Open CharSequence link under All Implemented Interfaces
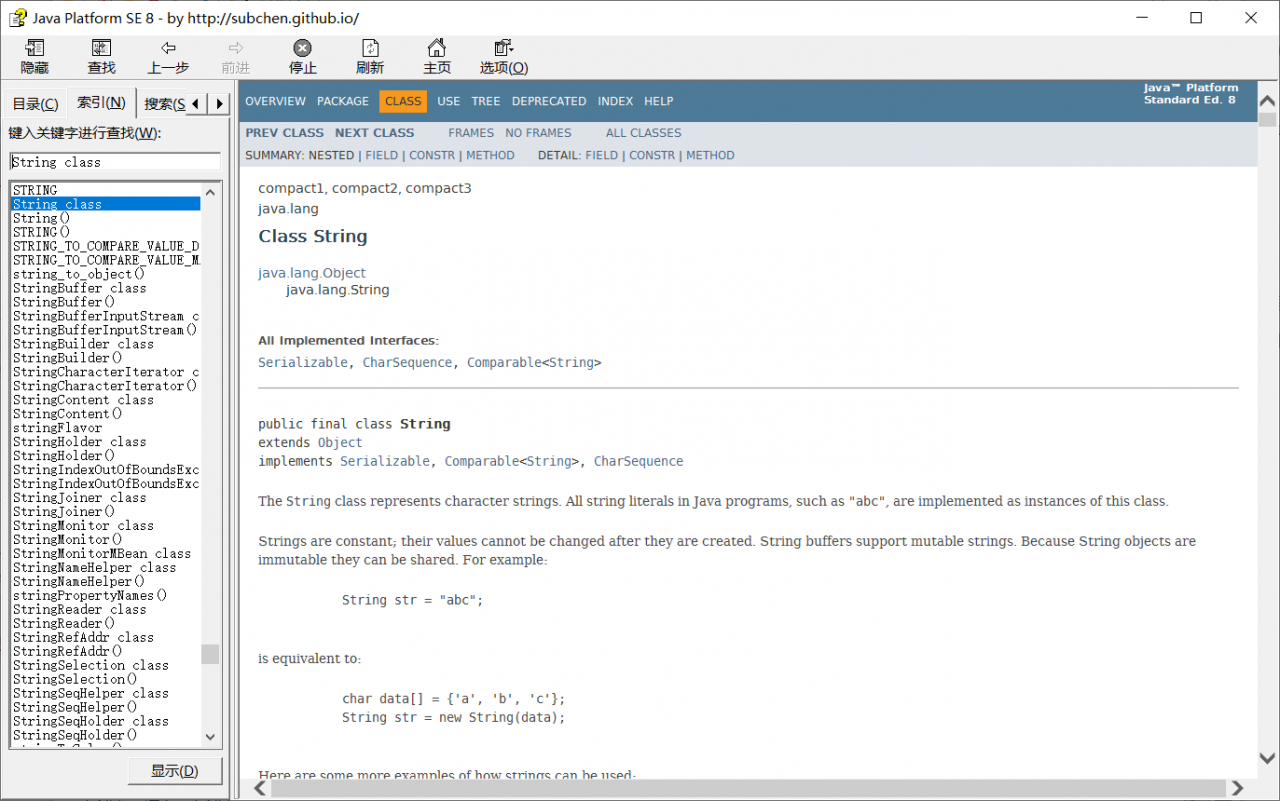Image resolution: width=1280 pixels, height=801 pixels. pos(407,363)
